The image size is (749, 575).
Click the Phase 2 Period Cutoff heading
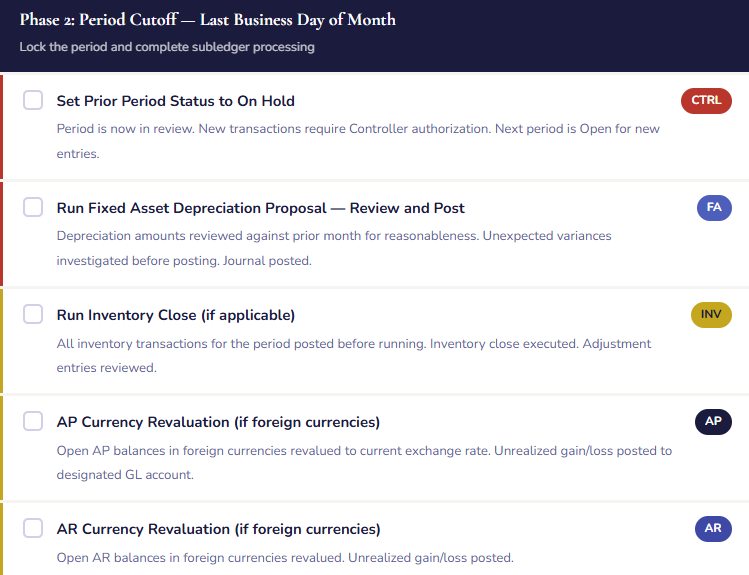(207, 20)
